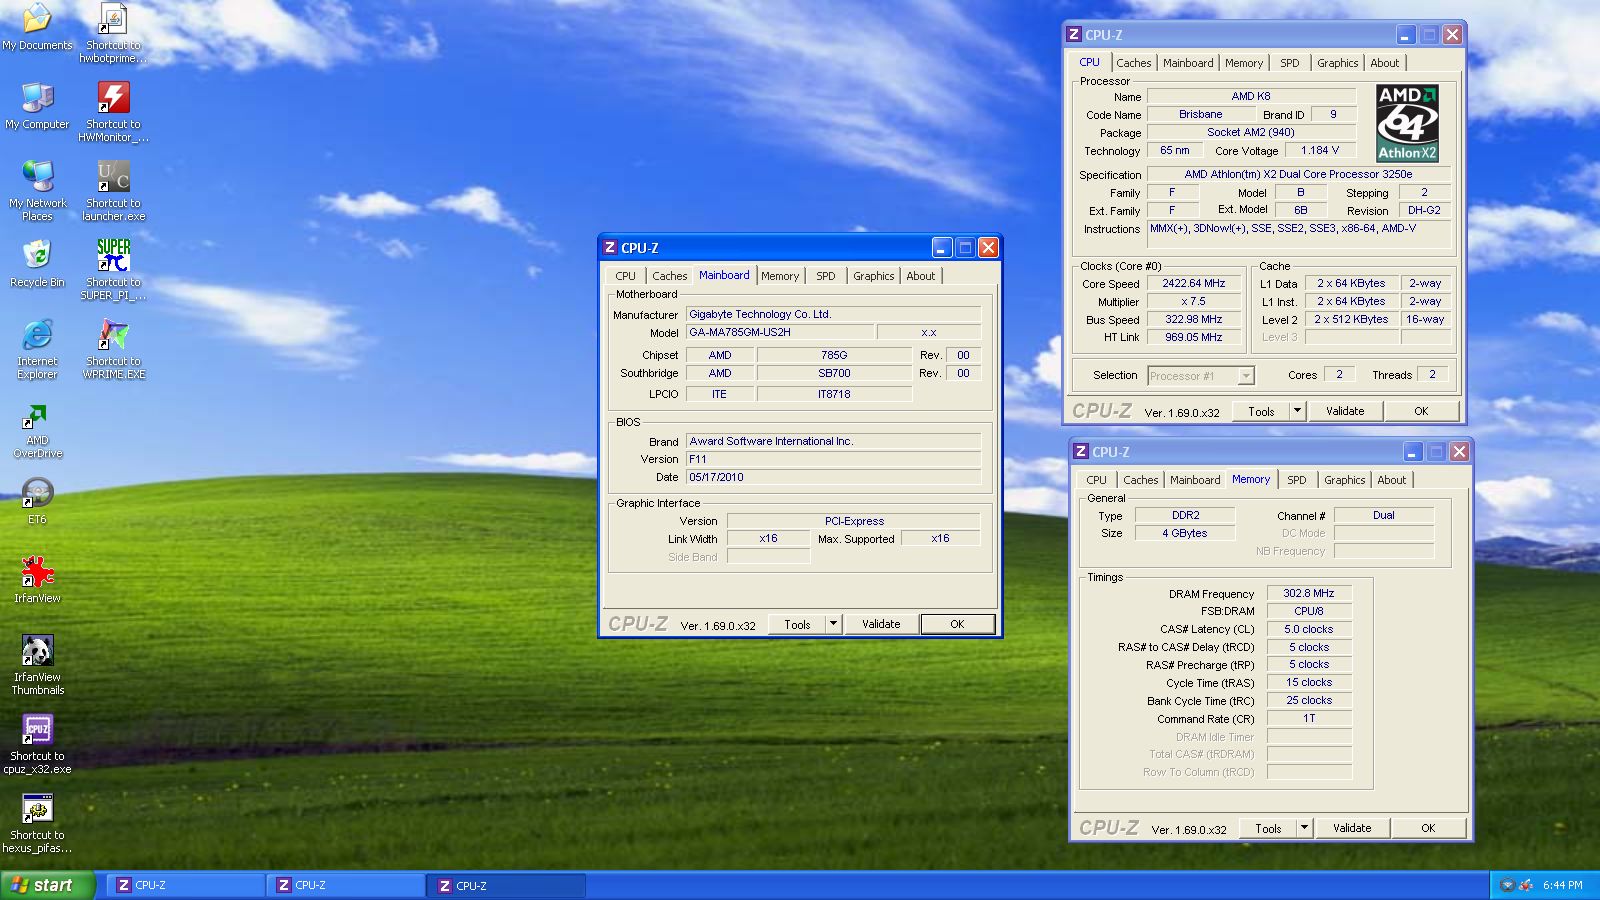Viewport: 1600px width, 900px height.
Task: Expand Tools dropdown arrow in Mainboard window
Action: [832, 624]
